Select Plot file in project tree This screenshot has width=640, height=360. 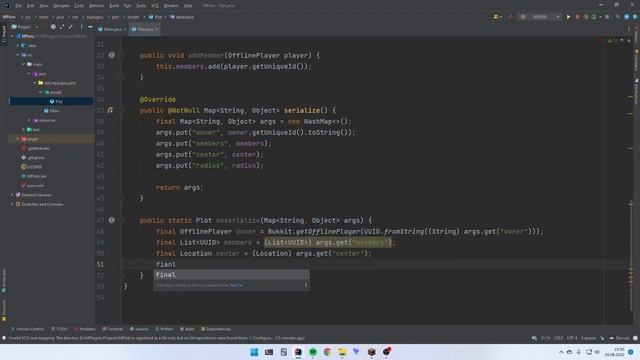pyautogui.click(x=56, y=101)
